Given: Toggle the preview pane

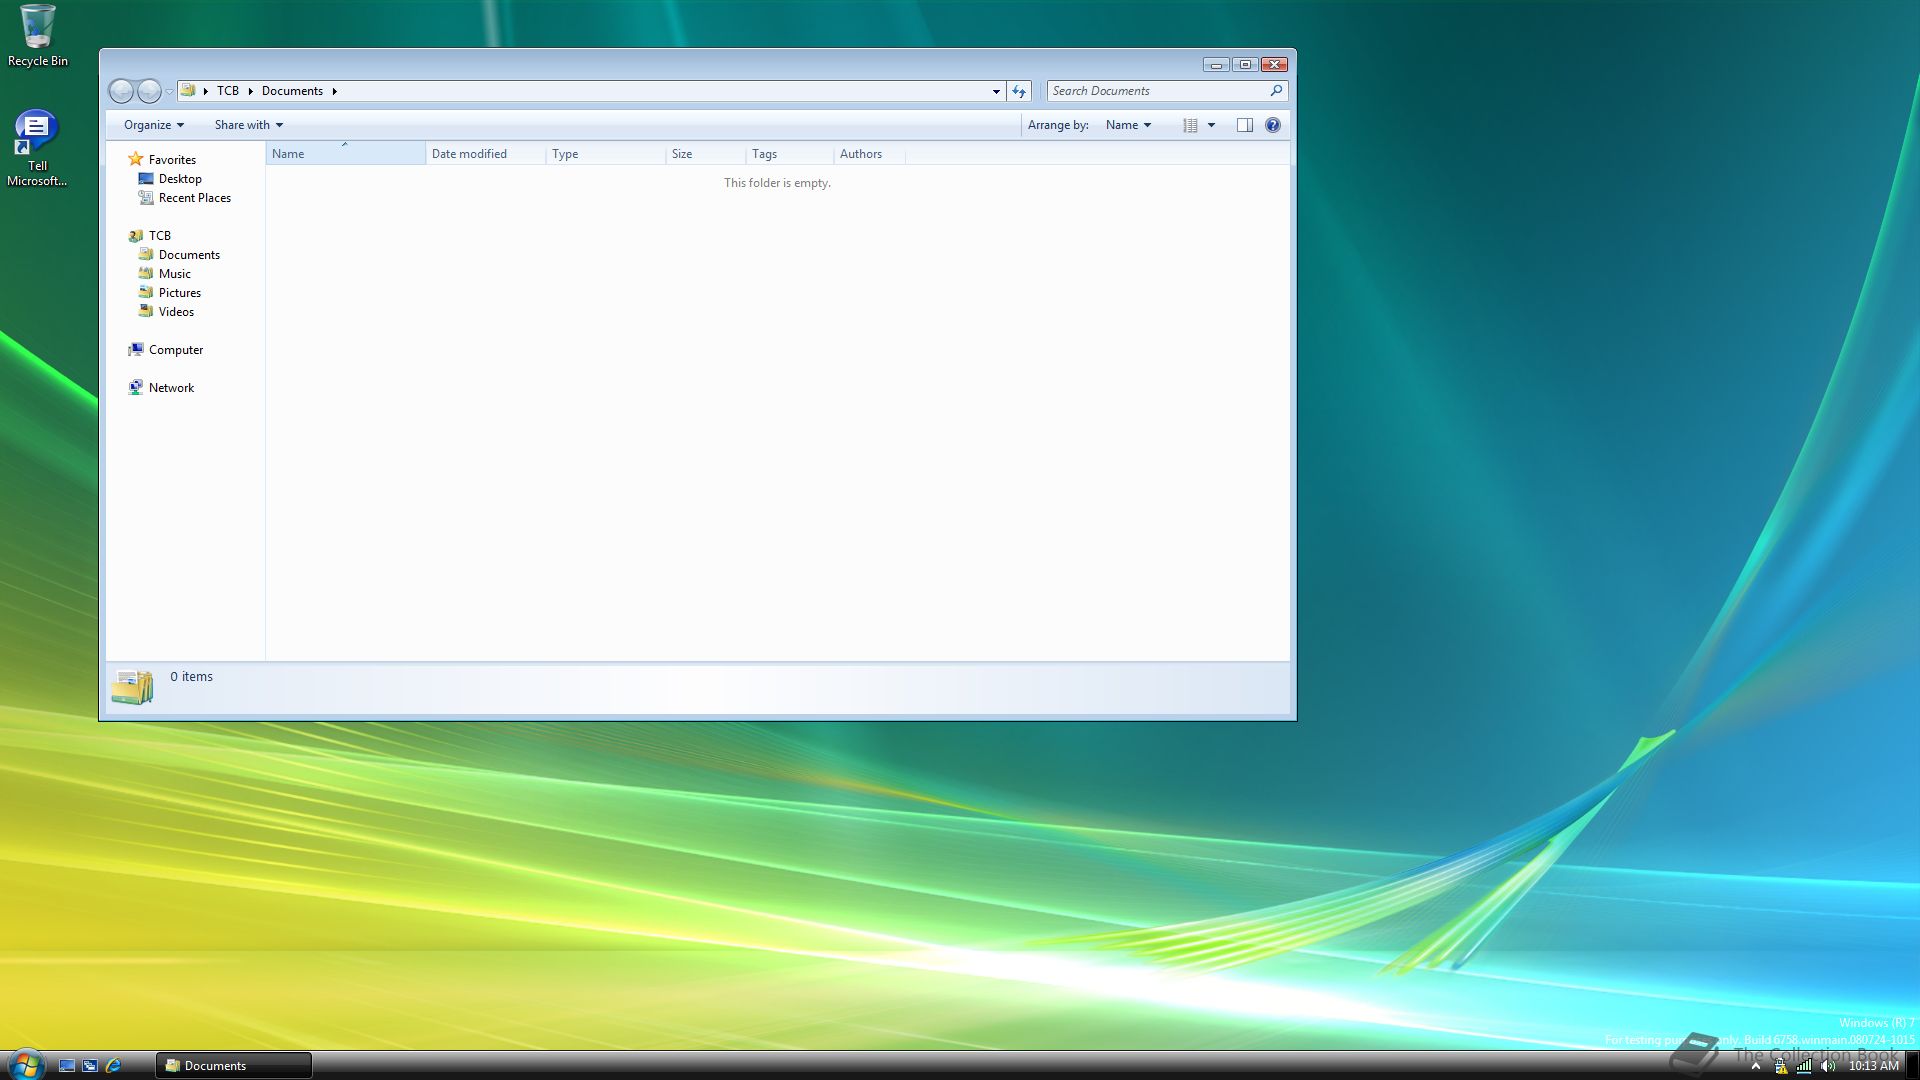Looking at the screenshot, I should [1245, 125].
